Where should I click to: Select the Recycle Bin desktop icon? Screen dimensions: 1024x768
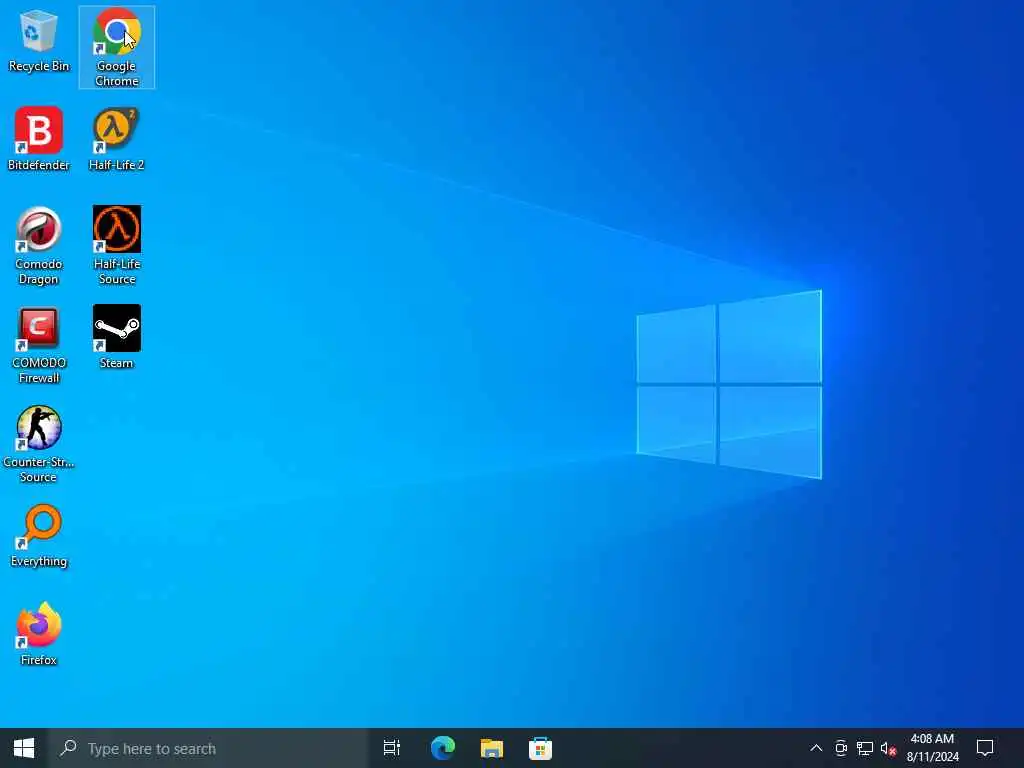coord(39,42)
